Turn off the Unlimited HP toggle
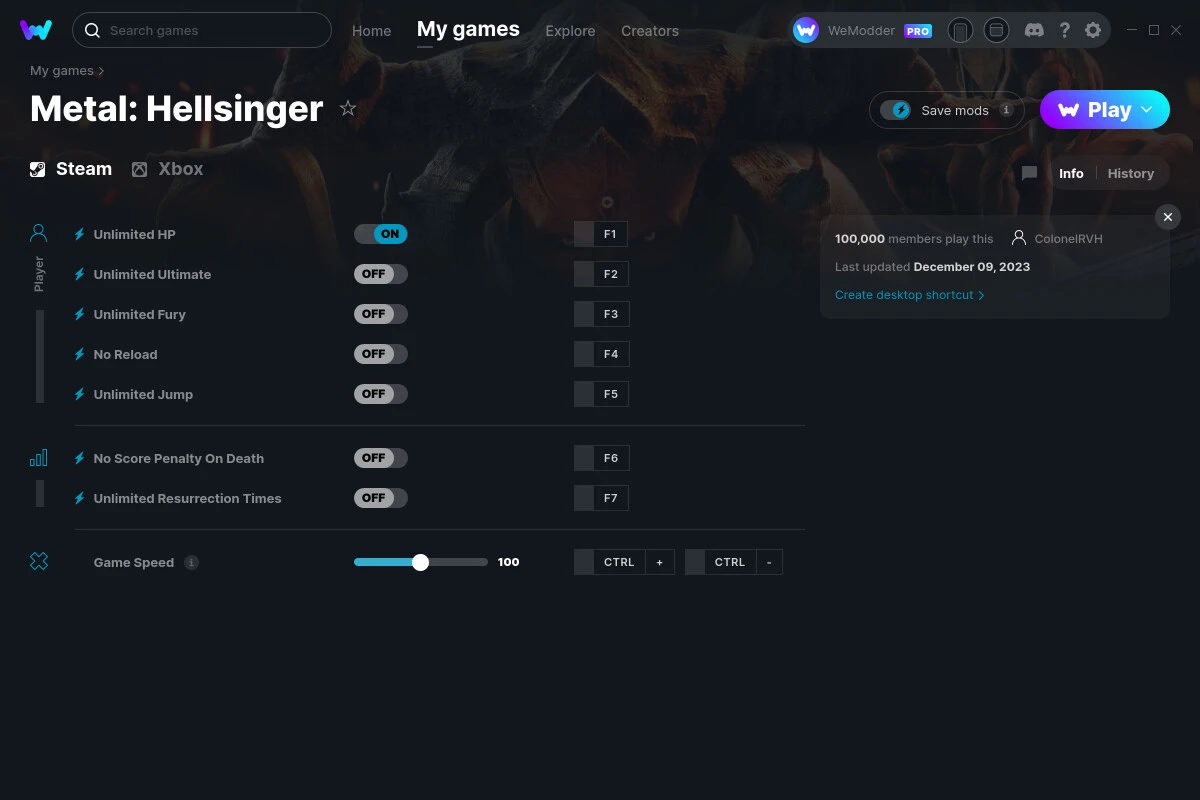1200x800 pixels. click(381, 234)
